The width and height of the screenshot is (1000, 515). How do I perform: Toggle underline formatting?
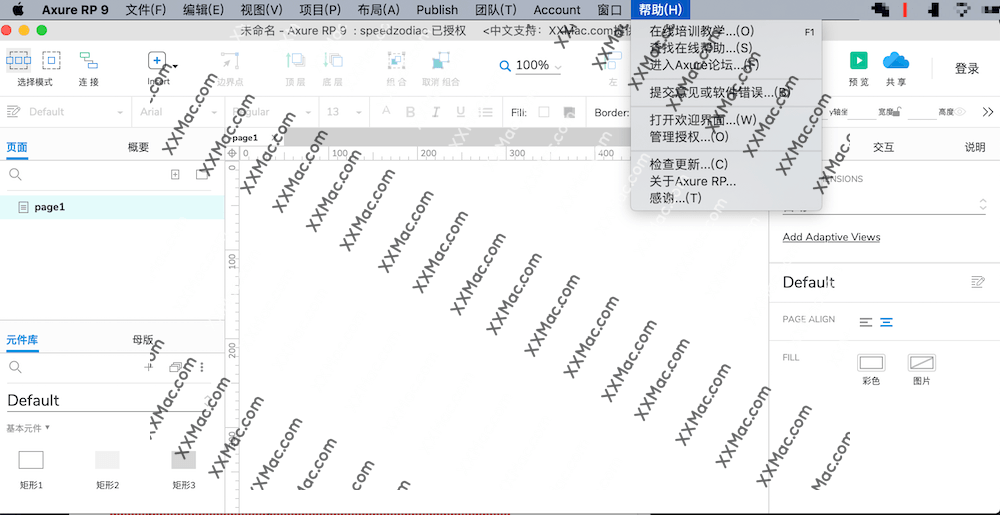[x=460, y=112]
